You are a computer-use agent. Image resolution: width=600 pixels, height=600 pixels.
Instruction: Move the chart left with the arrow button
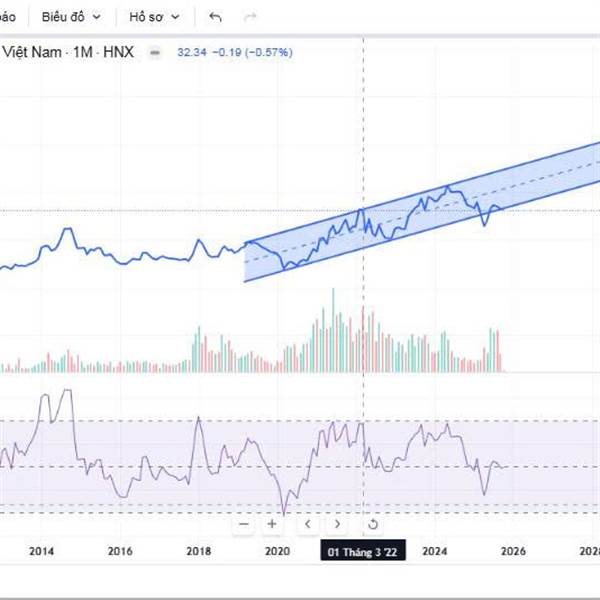pyautogui.click(x=308, y=524)
